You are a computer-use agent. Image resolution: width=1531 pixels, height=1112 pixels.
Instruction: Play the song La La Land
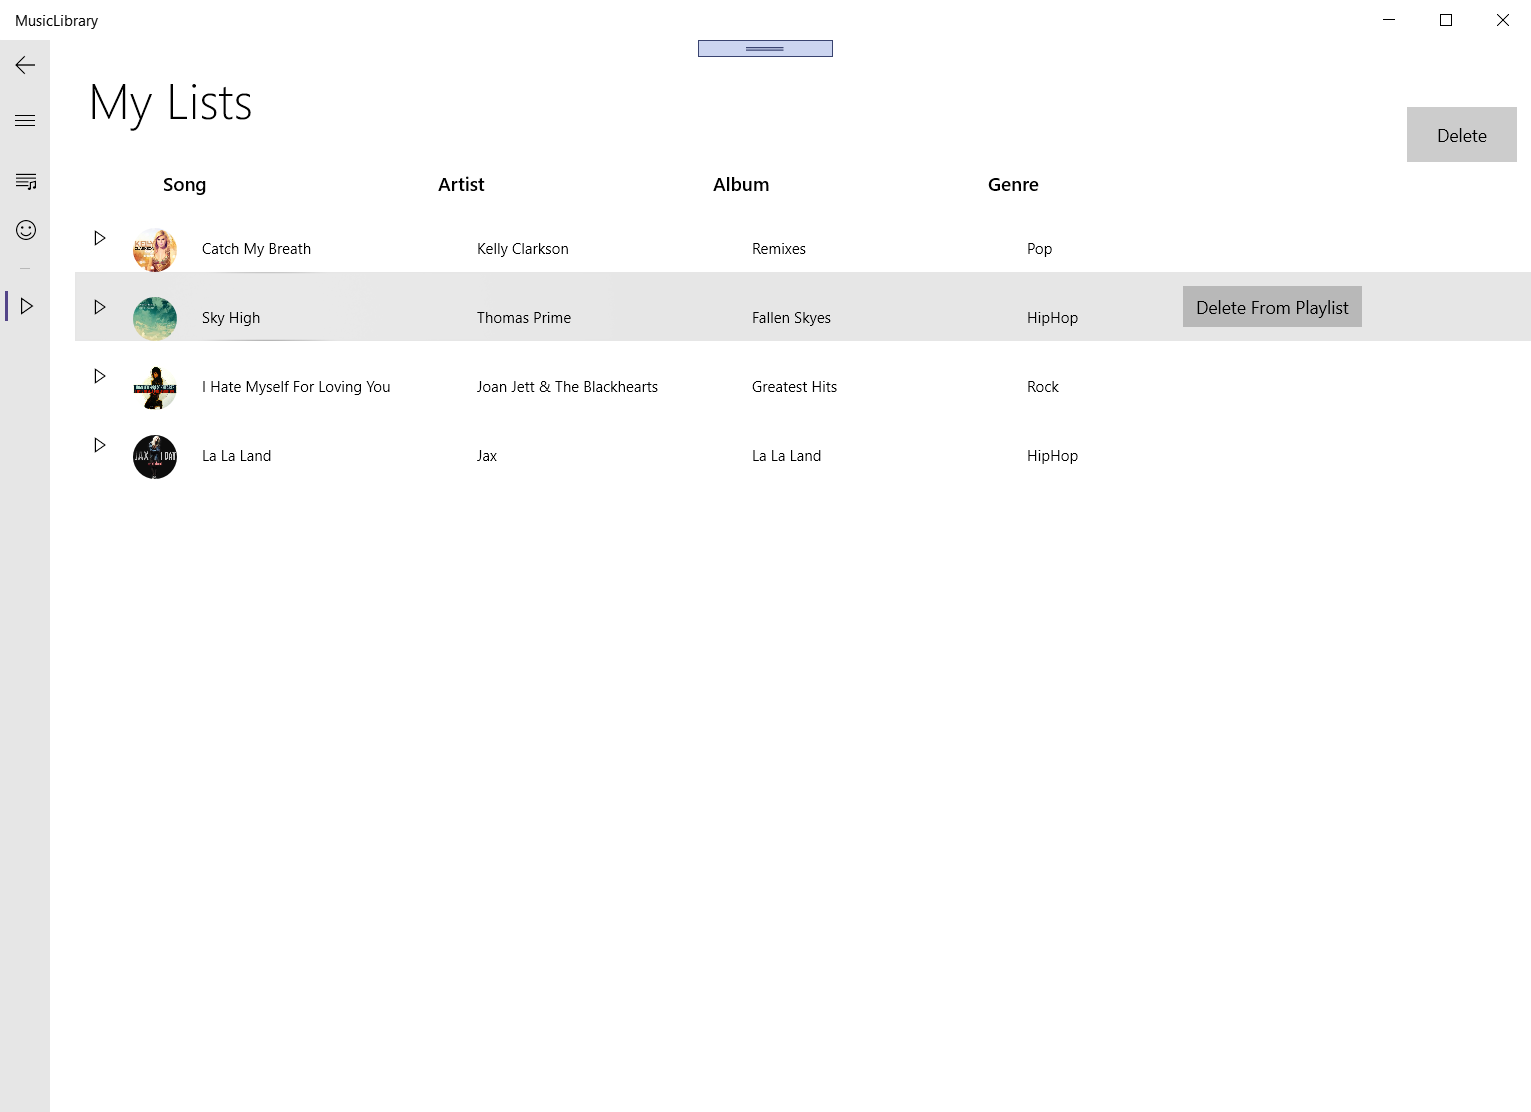[99, 445]
